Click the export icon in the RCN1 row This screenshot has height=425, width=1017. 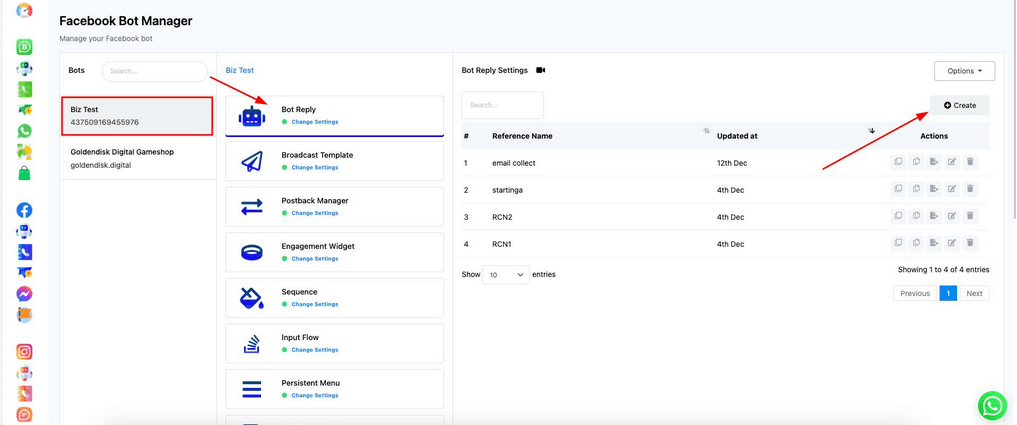click(934, 243)
